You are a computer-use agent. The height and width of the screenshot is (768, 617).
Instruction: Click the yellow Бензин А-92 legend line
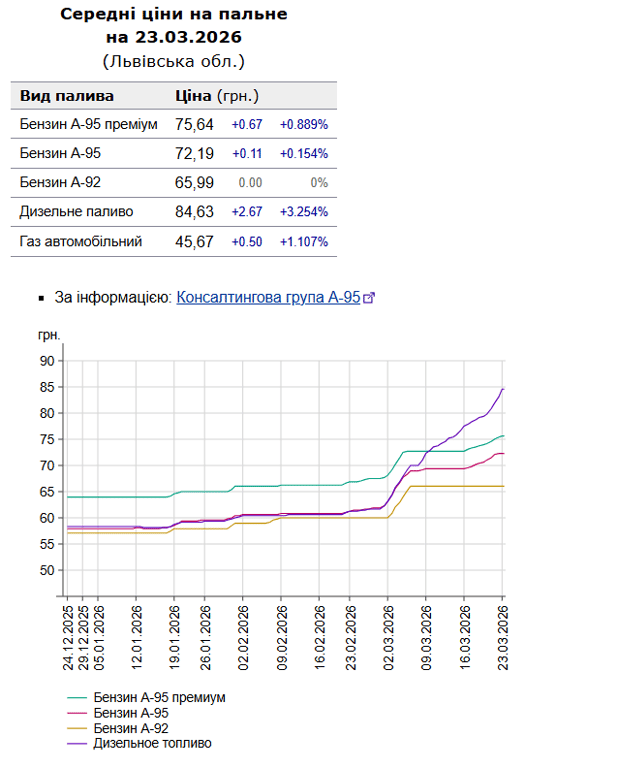click(77, 728)
